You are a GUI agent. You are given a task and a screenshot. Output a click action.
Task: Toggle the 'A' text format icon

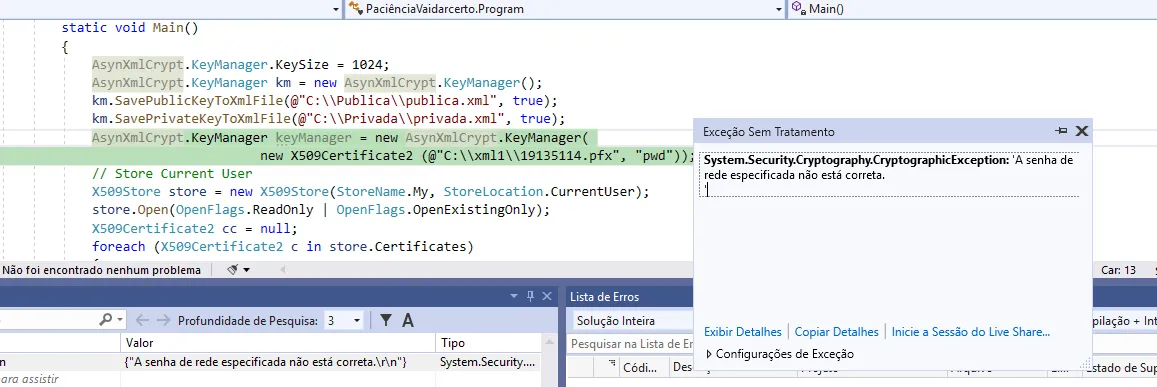[x=407, y=321]
